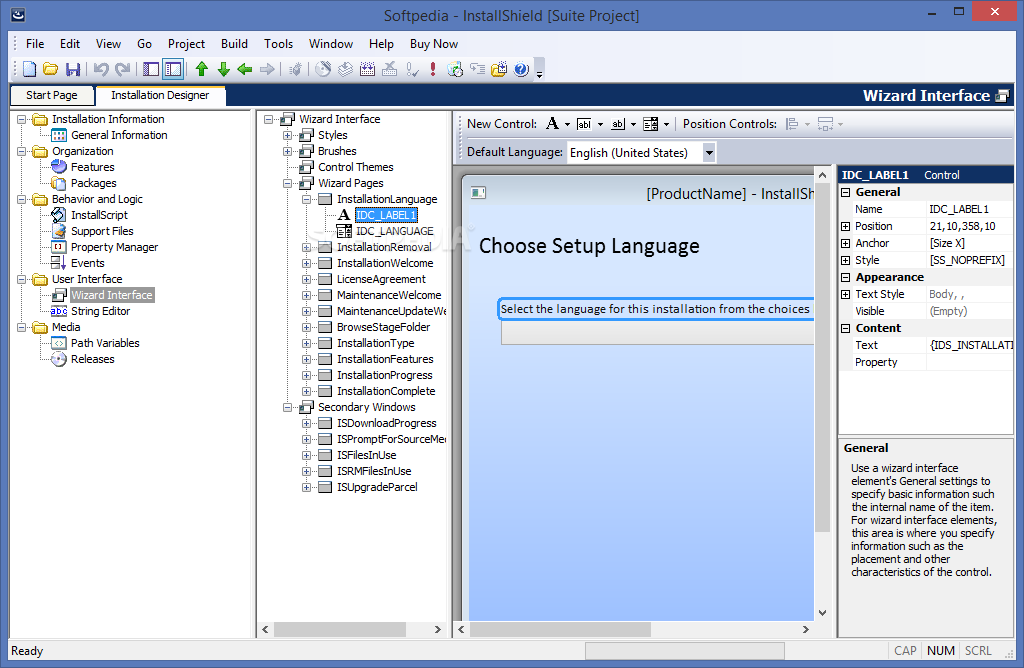Collapse the Appearance section in properties

click(846, 277)
